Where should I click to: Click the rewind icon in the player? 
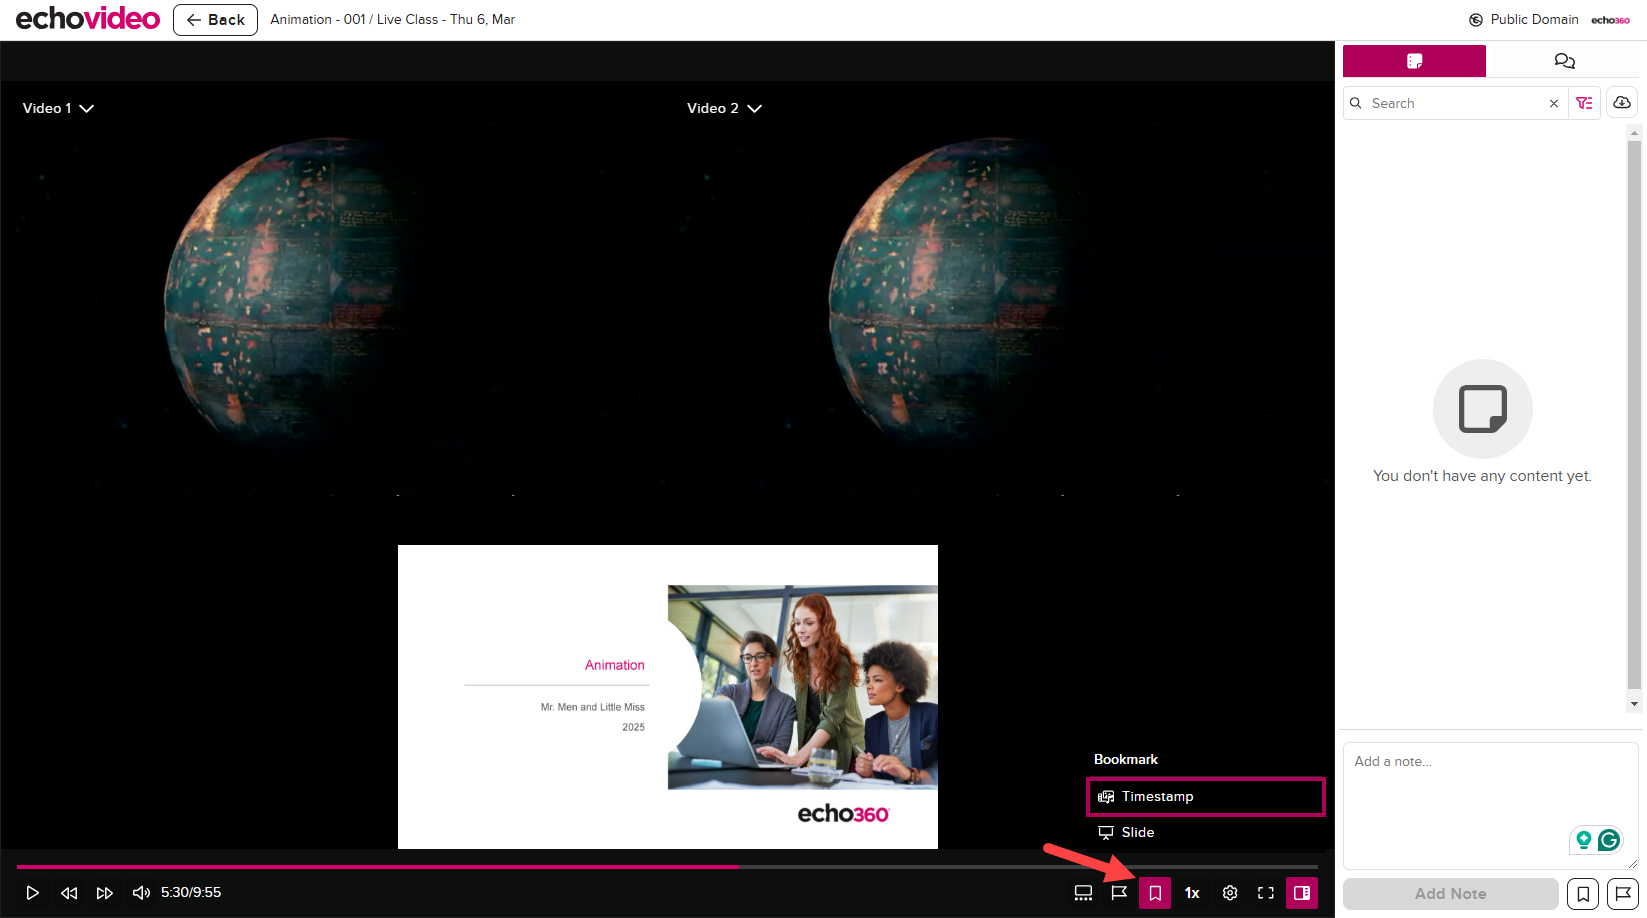[x=69, y=893]
